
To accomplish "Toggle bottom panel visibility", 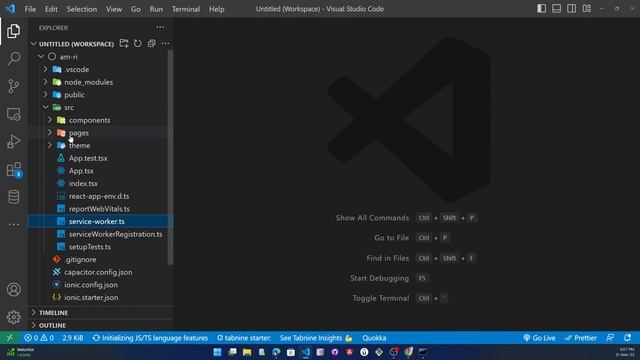I will [556, 9].
